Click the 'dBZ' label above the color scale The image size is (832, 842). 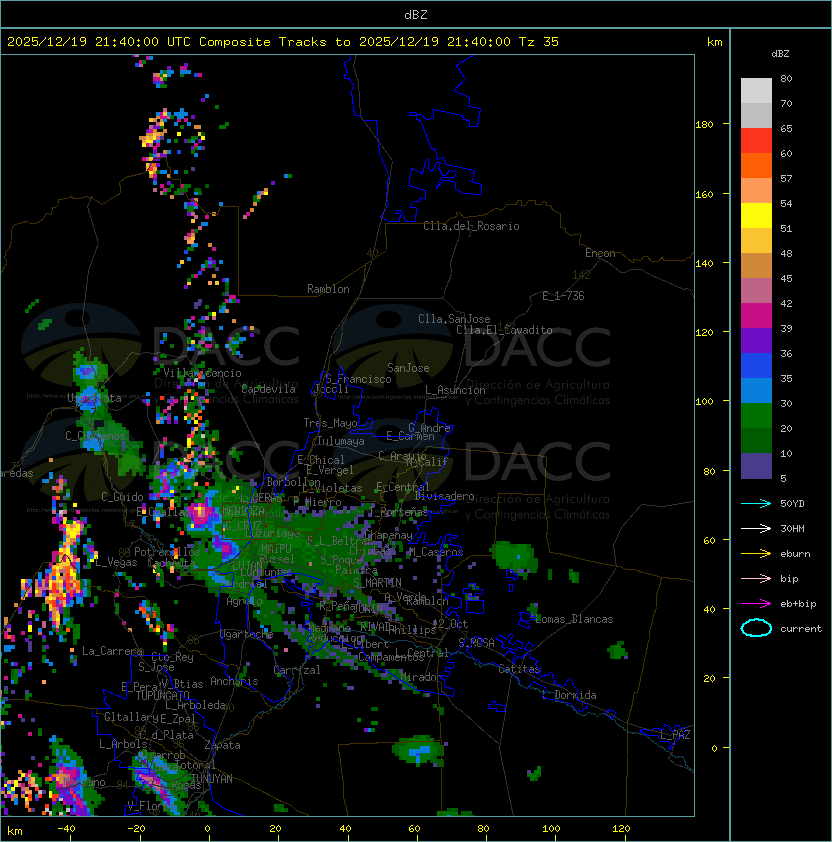click(x=780, y=54)
